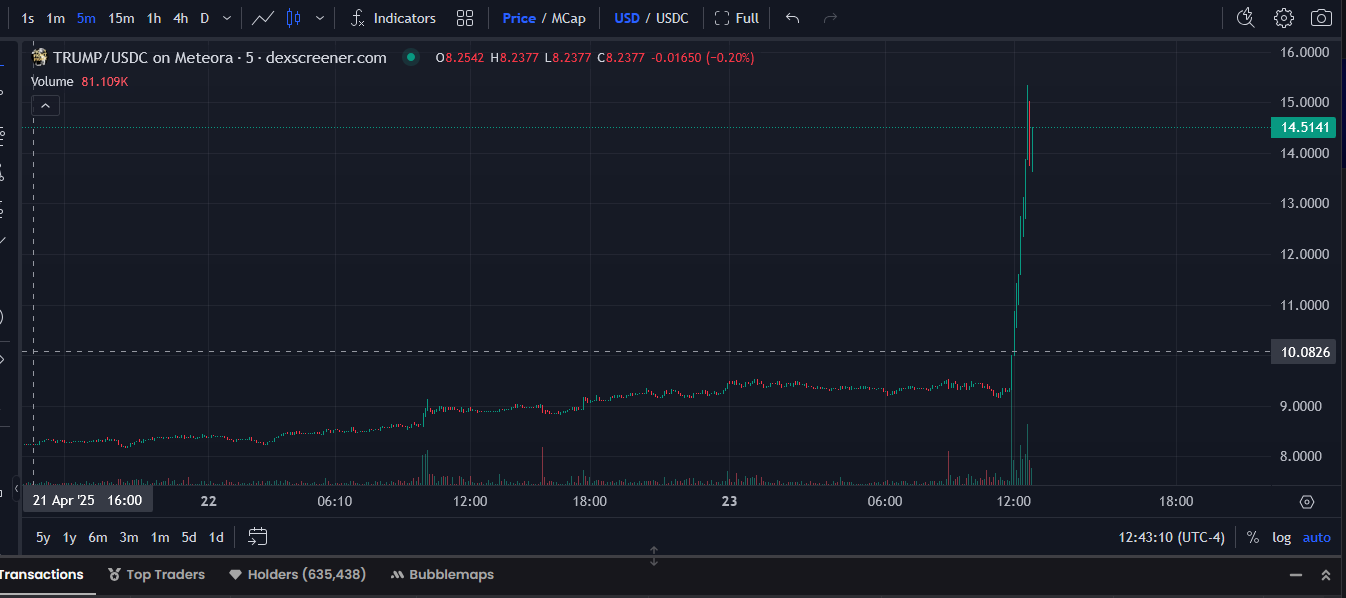This screenshot has height=598, width=1346.
Task: Set chart interval to 1m
Action: pyautogui.click(x=56, y=18)
